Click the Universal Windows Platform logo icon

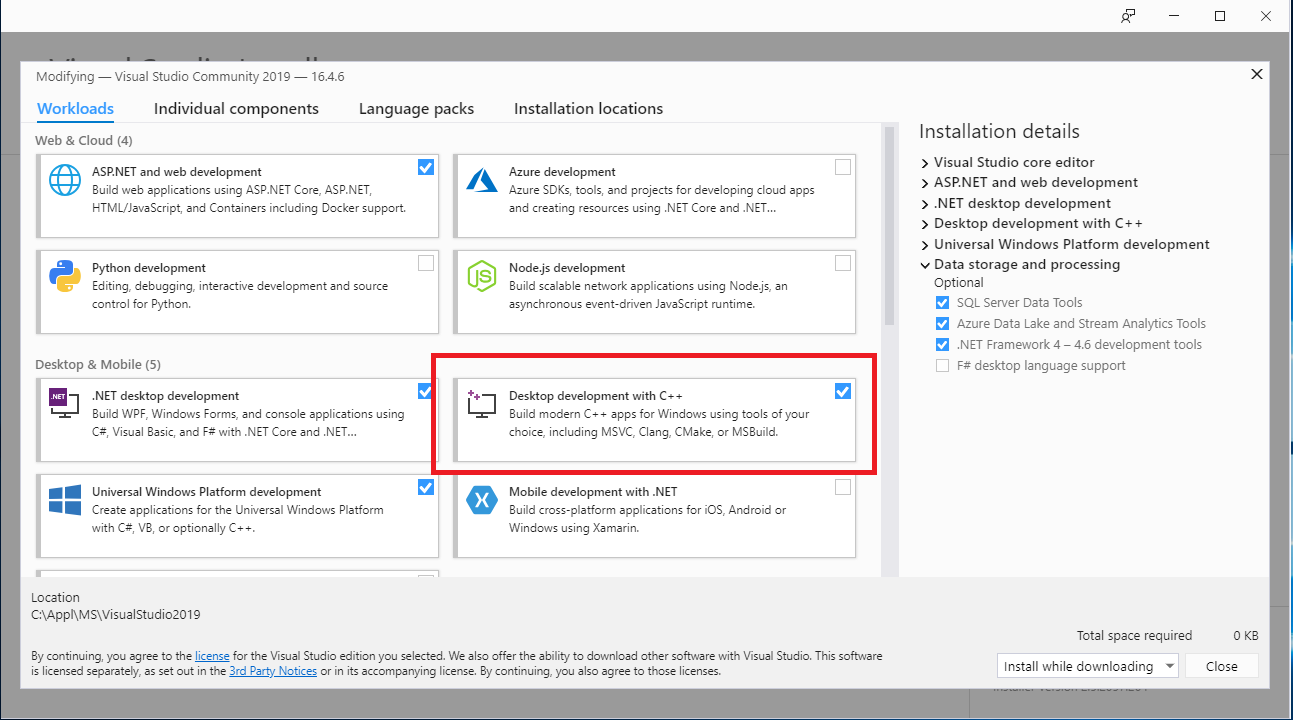point(65,500)
